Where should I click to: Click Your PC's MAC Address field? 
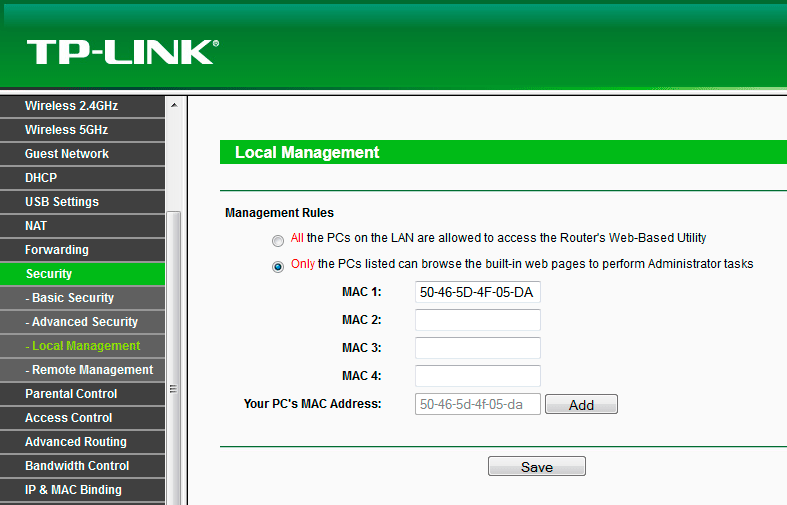[x=477, y=404]
